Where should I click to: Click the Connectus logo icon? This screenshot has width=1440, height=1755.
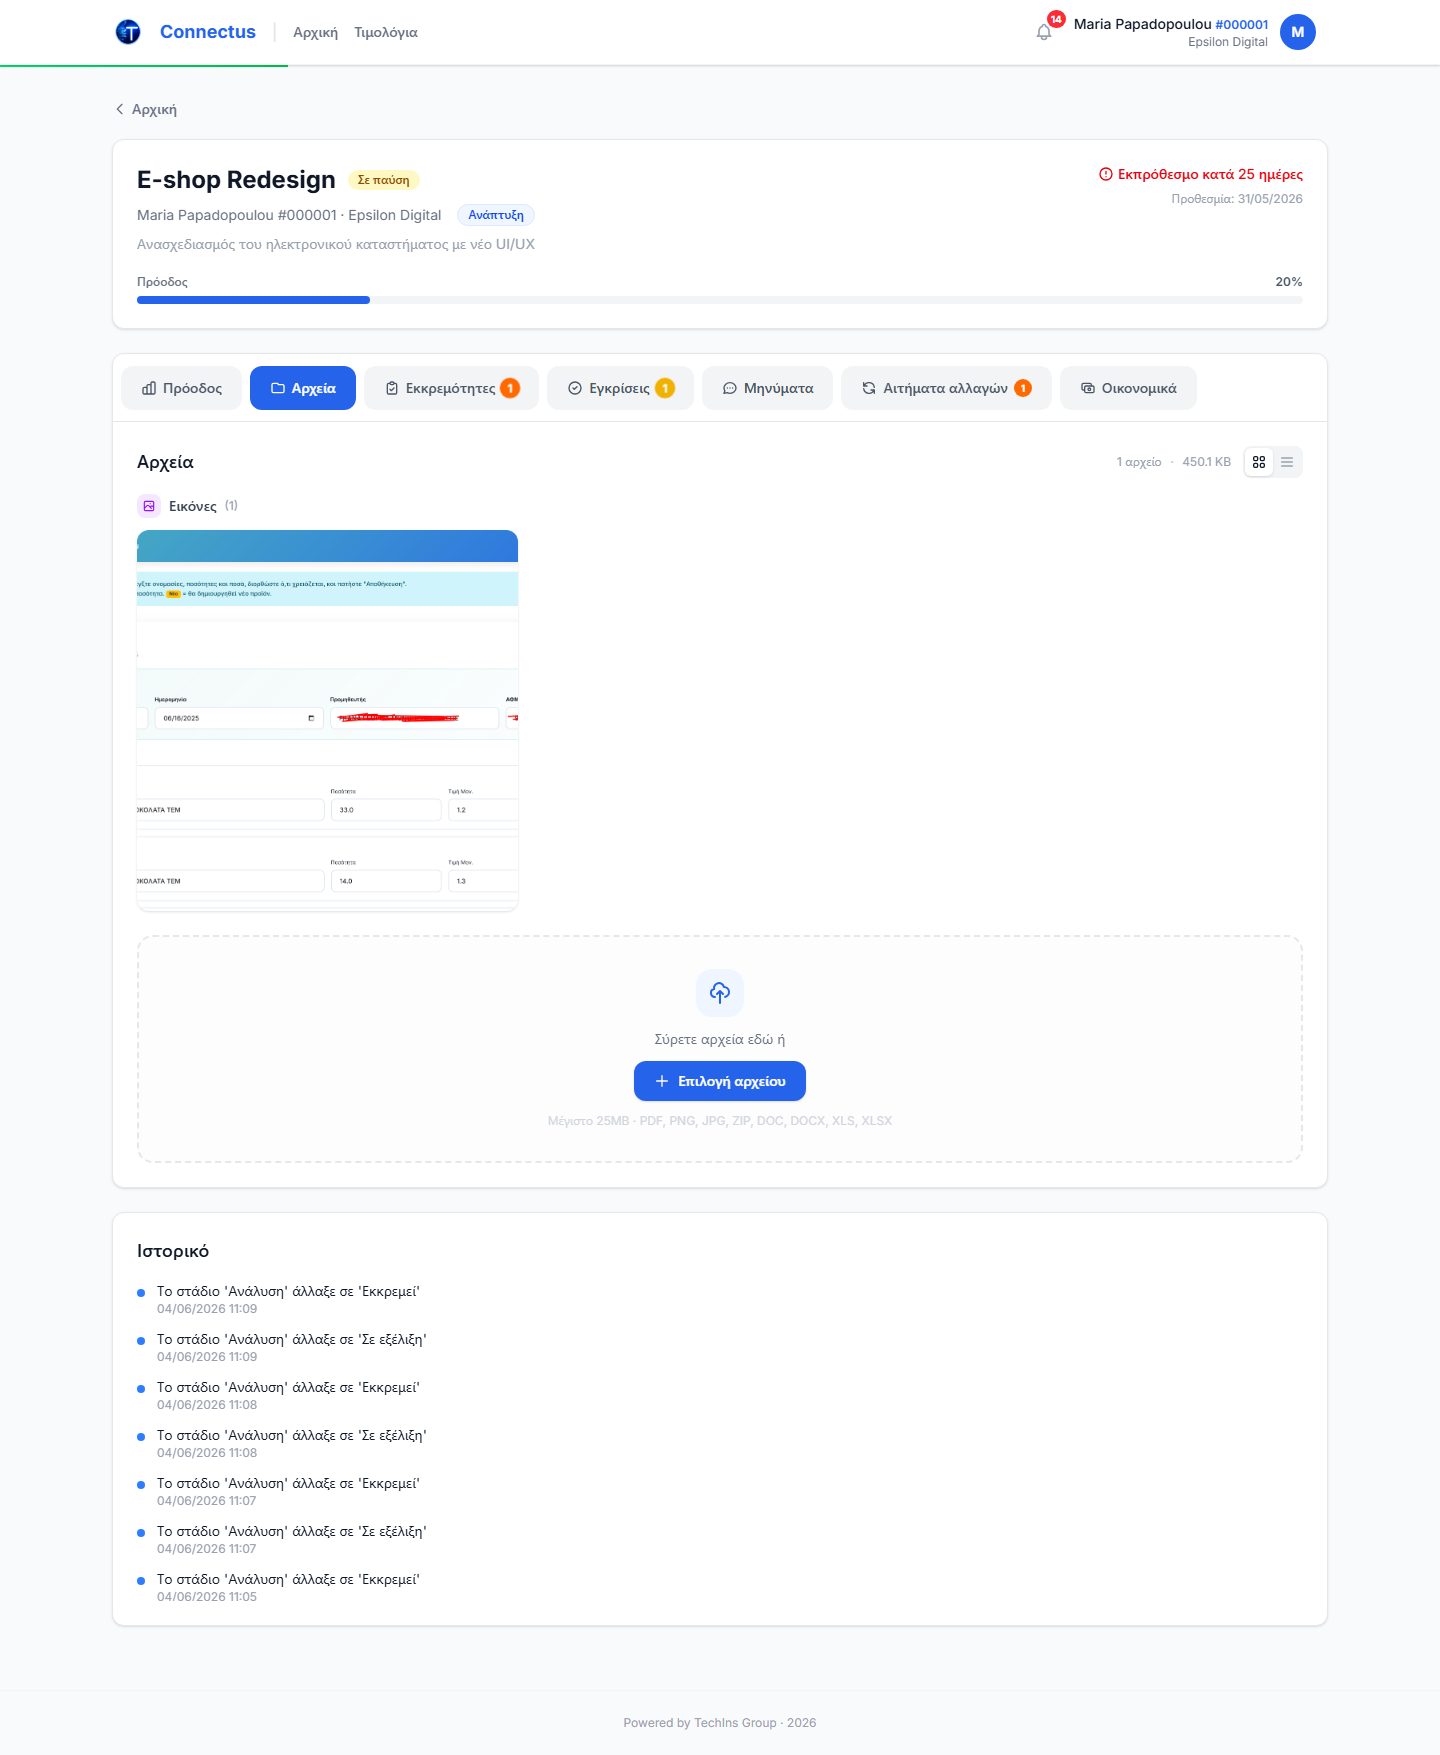coord(128,32)
